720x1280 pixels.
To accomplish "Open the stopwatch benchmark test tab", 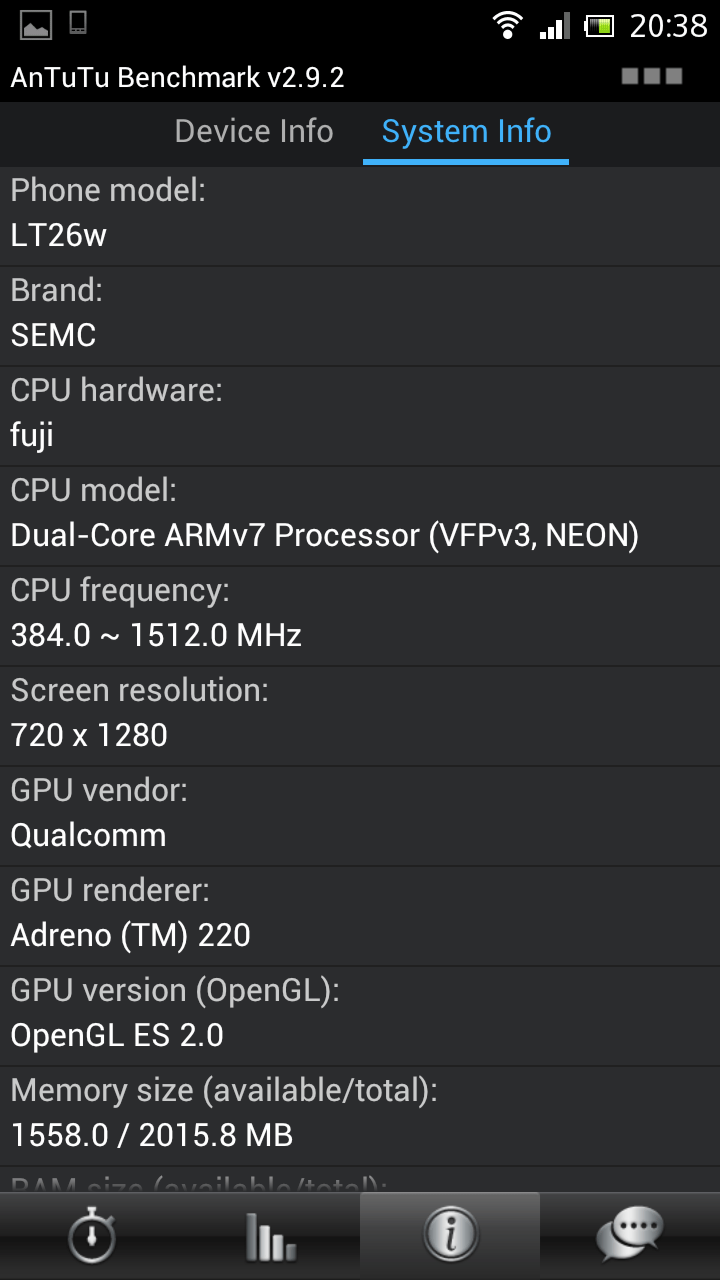I will click(x=90, y=1236).
